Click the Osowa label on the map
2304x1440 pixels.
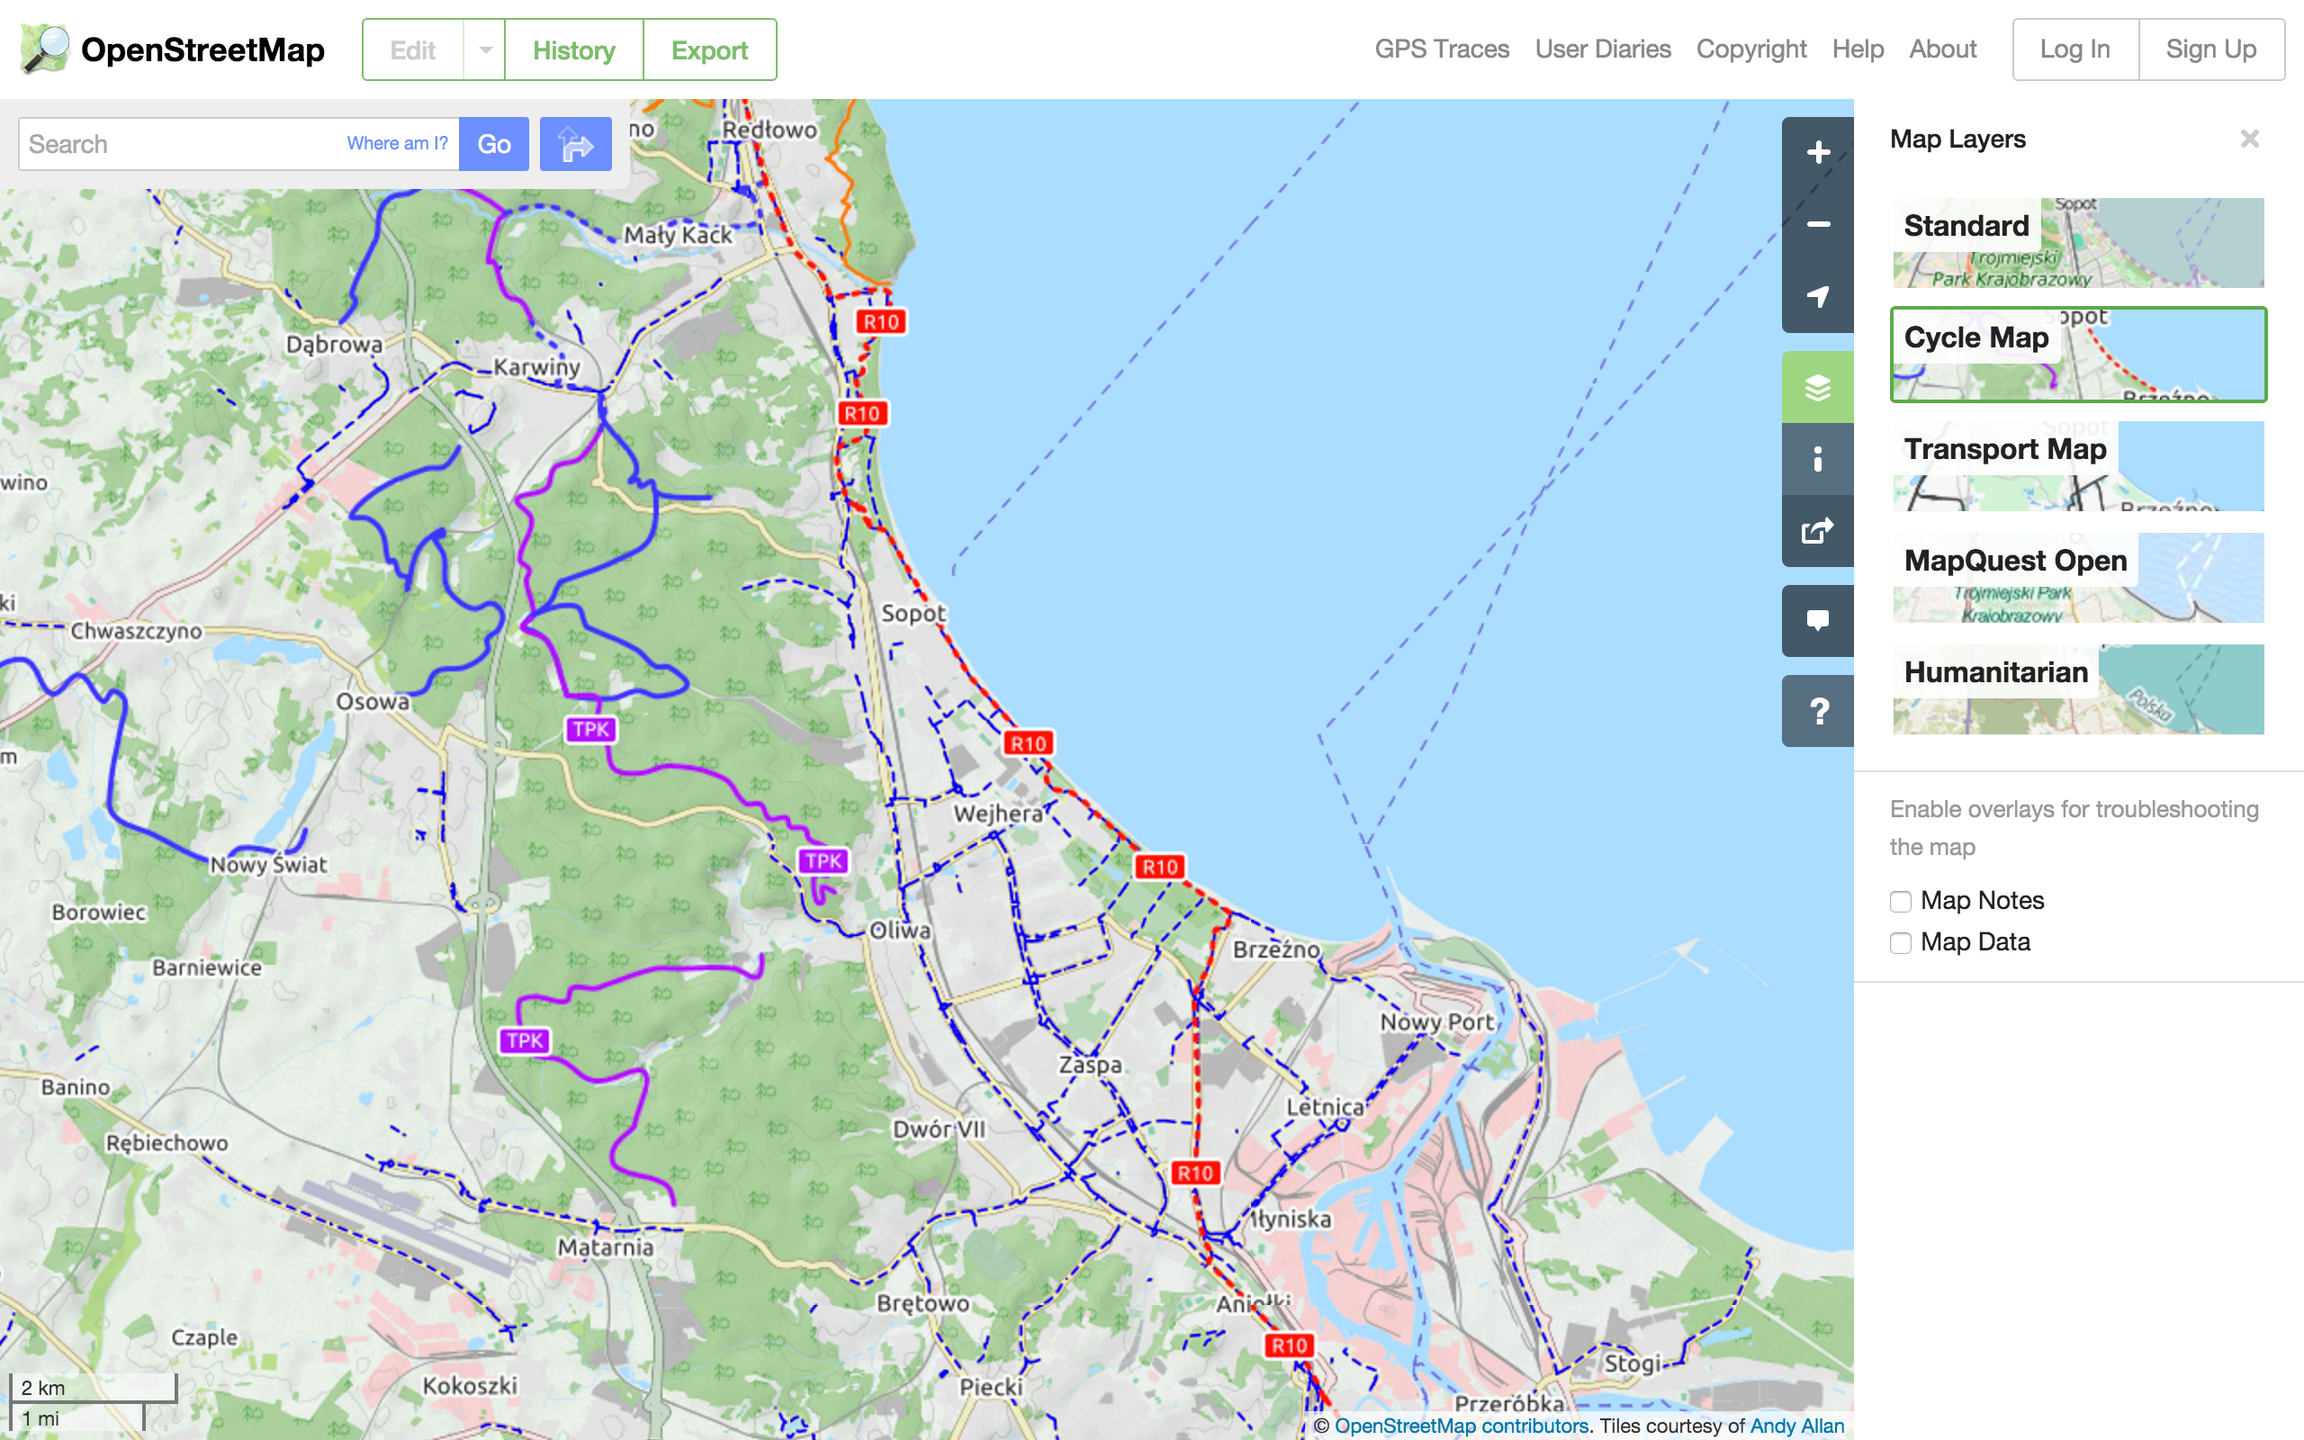click(x=372, y=701)
